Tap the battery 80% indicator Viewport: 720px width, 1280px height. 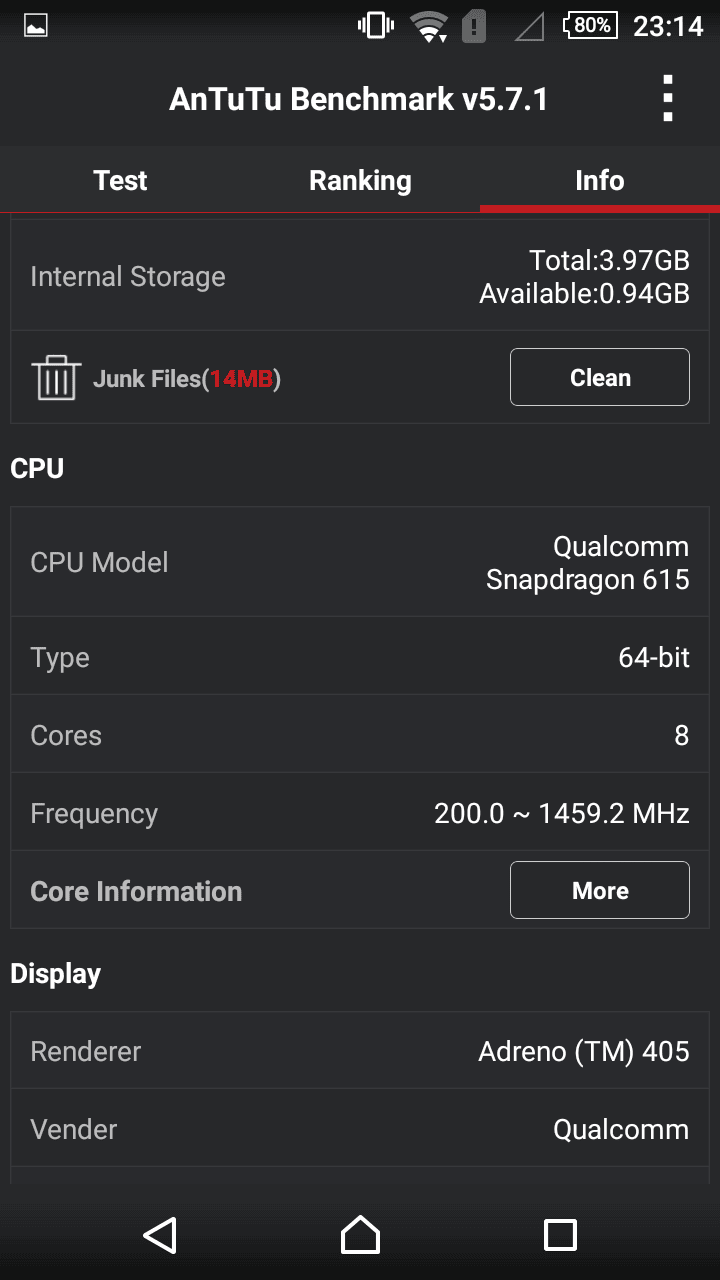tap(591, 26)
